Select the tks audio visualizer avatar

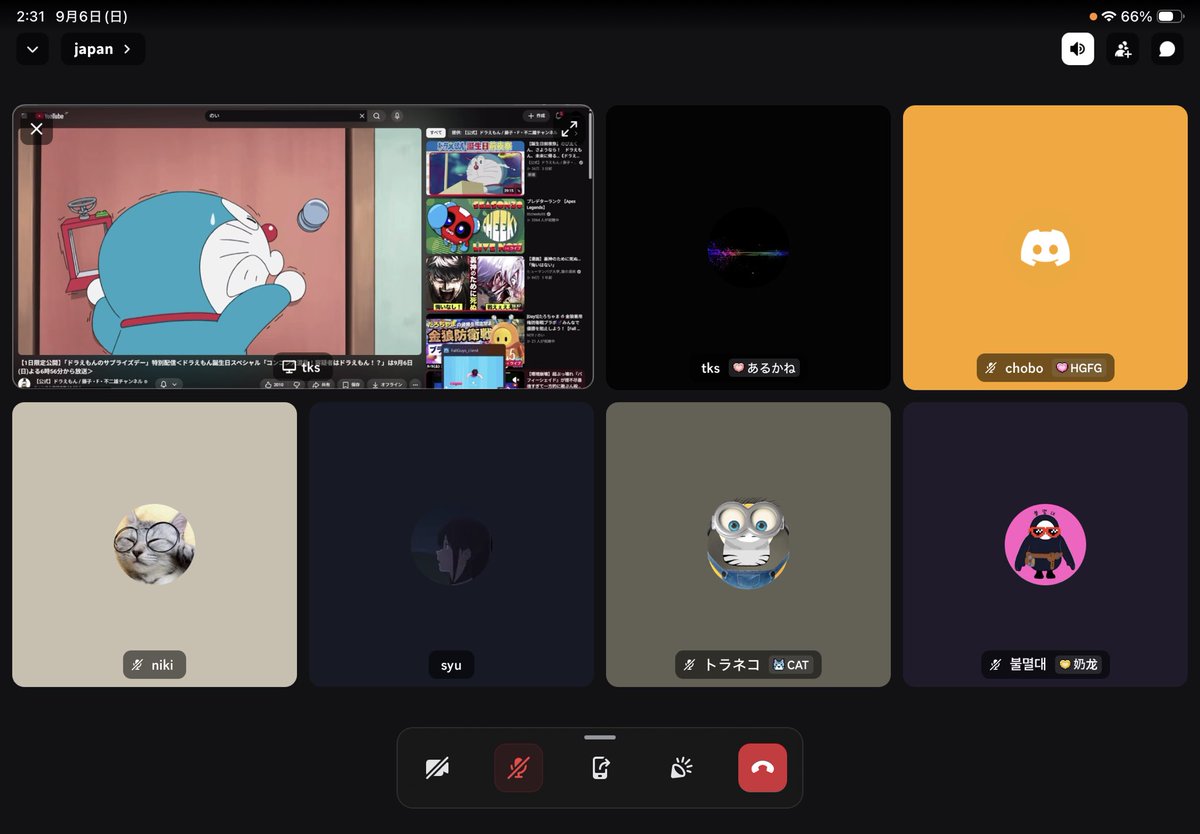click(x=748, y=248)
